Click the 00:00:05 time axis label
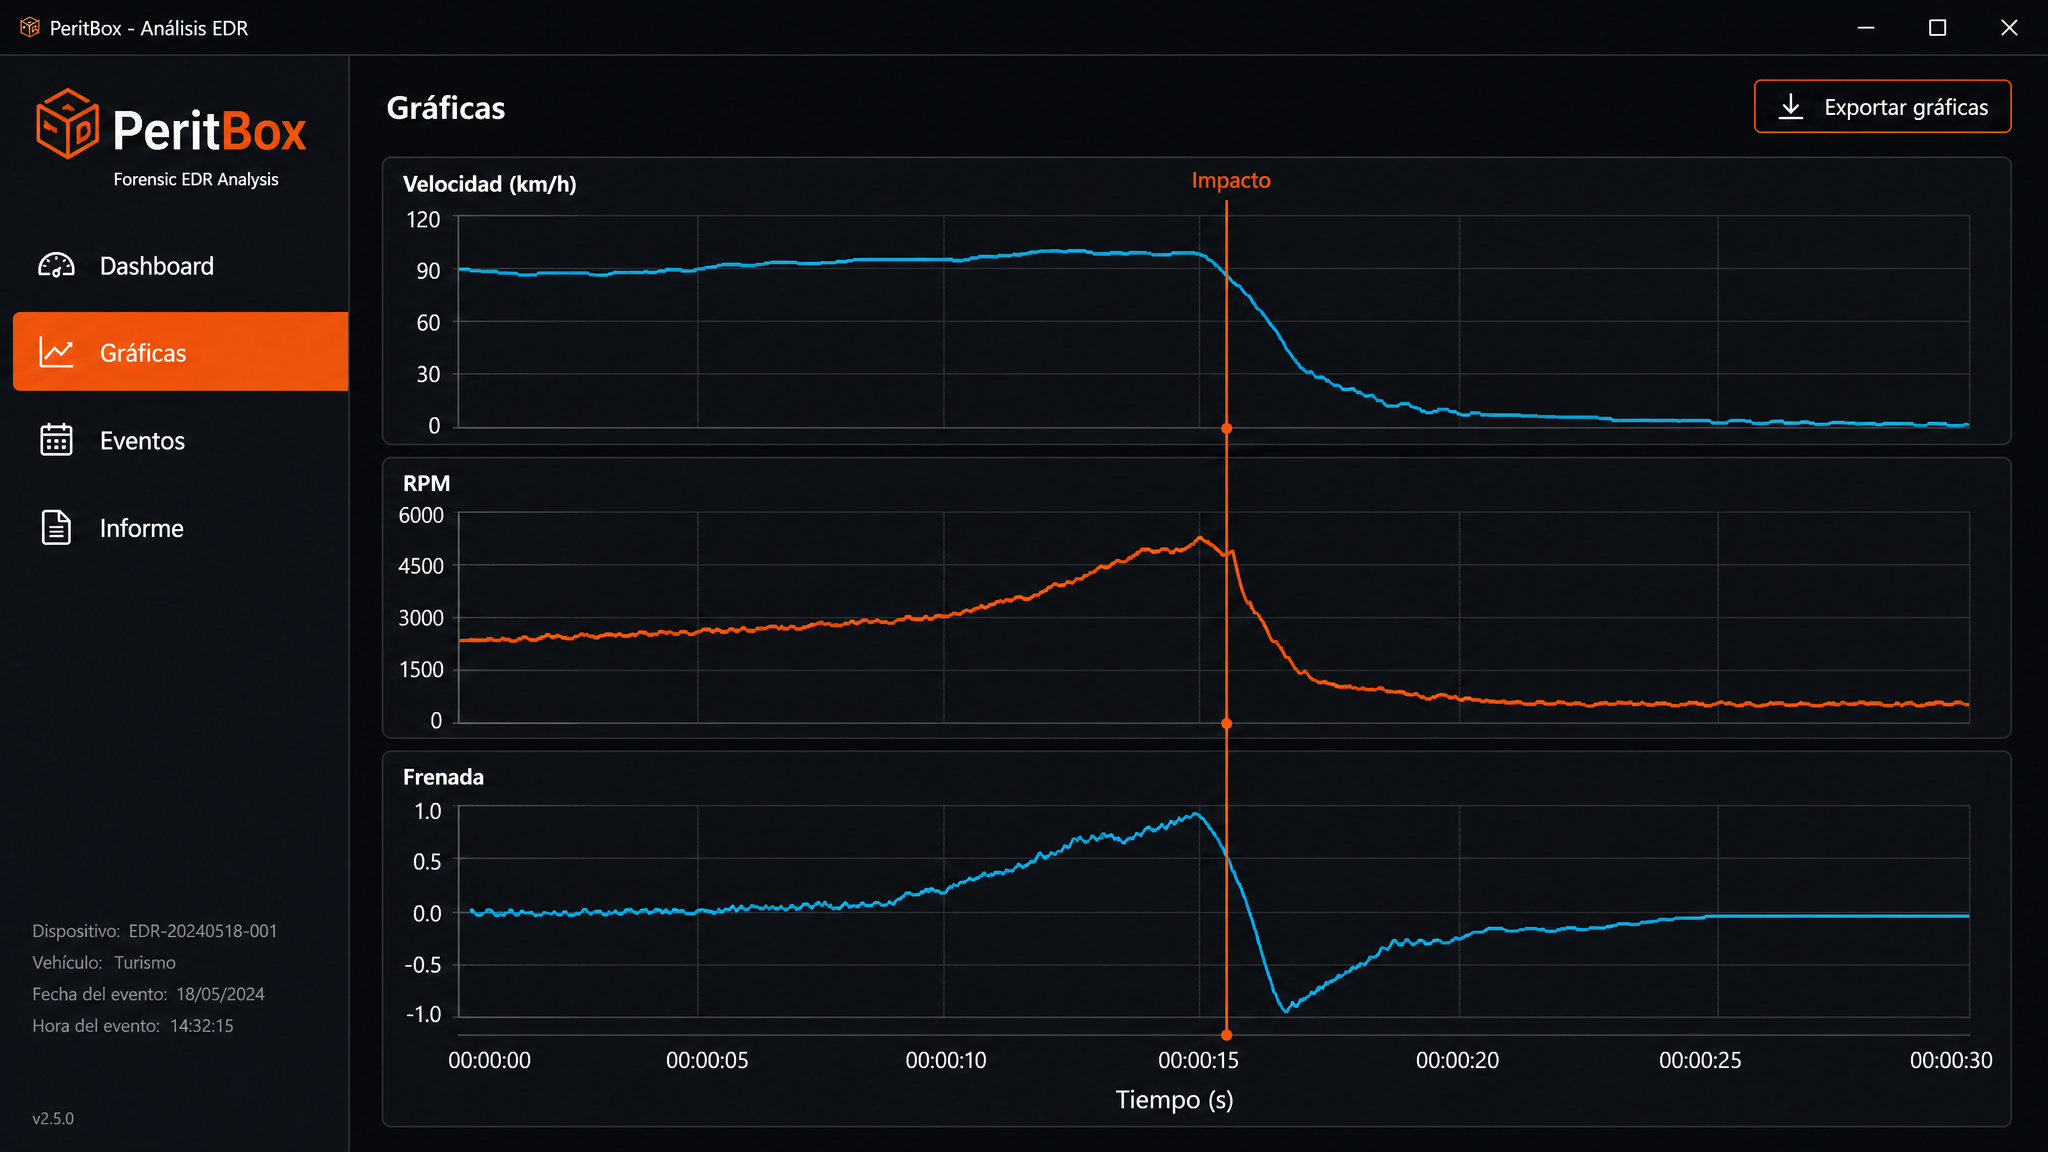This screenshot has height=1152, width=2048. coord(707,1060)
